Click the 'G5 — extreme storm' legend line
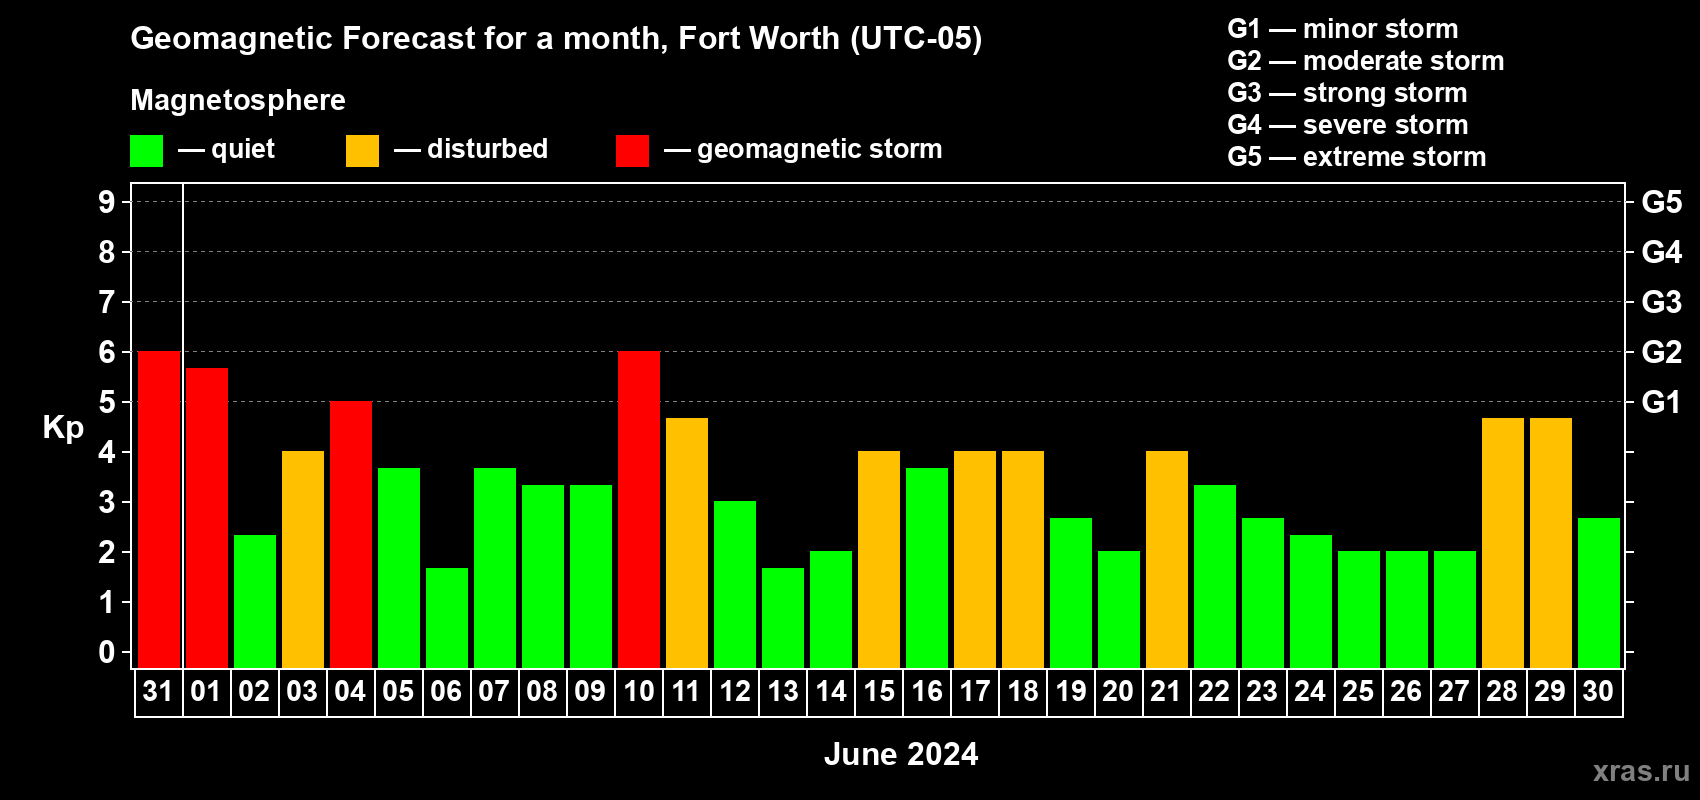This screenshot has height=800, width=1700. (1357, 157)
